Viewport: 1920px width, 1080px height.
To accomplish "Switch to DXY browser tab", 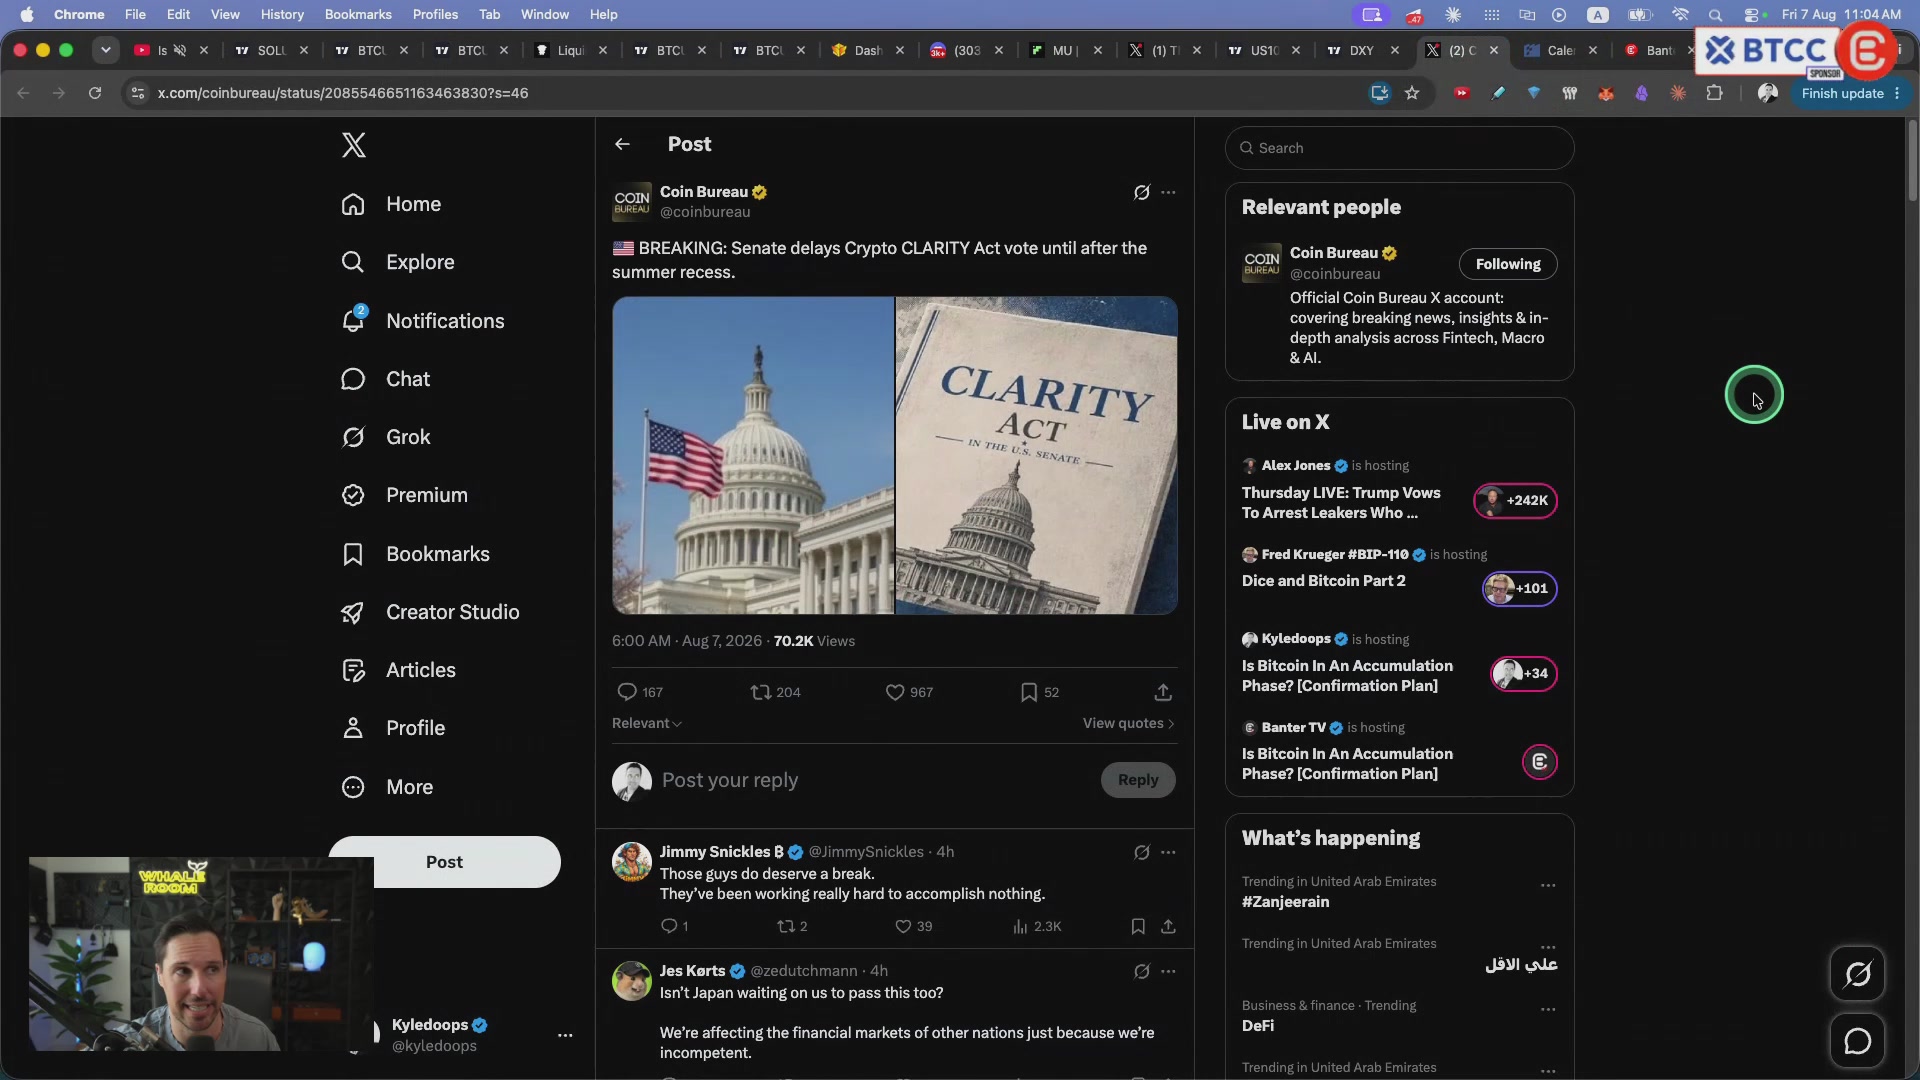I will click(x=1360, y=50).
